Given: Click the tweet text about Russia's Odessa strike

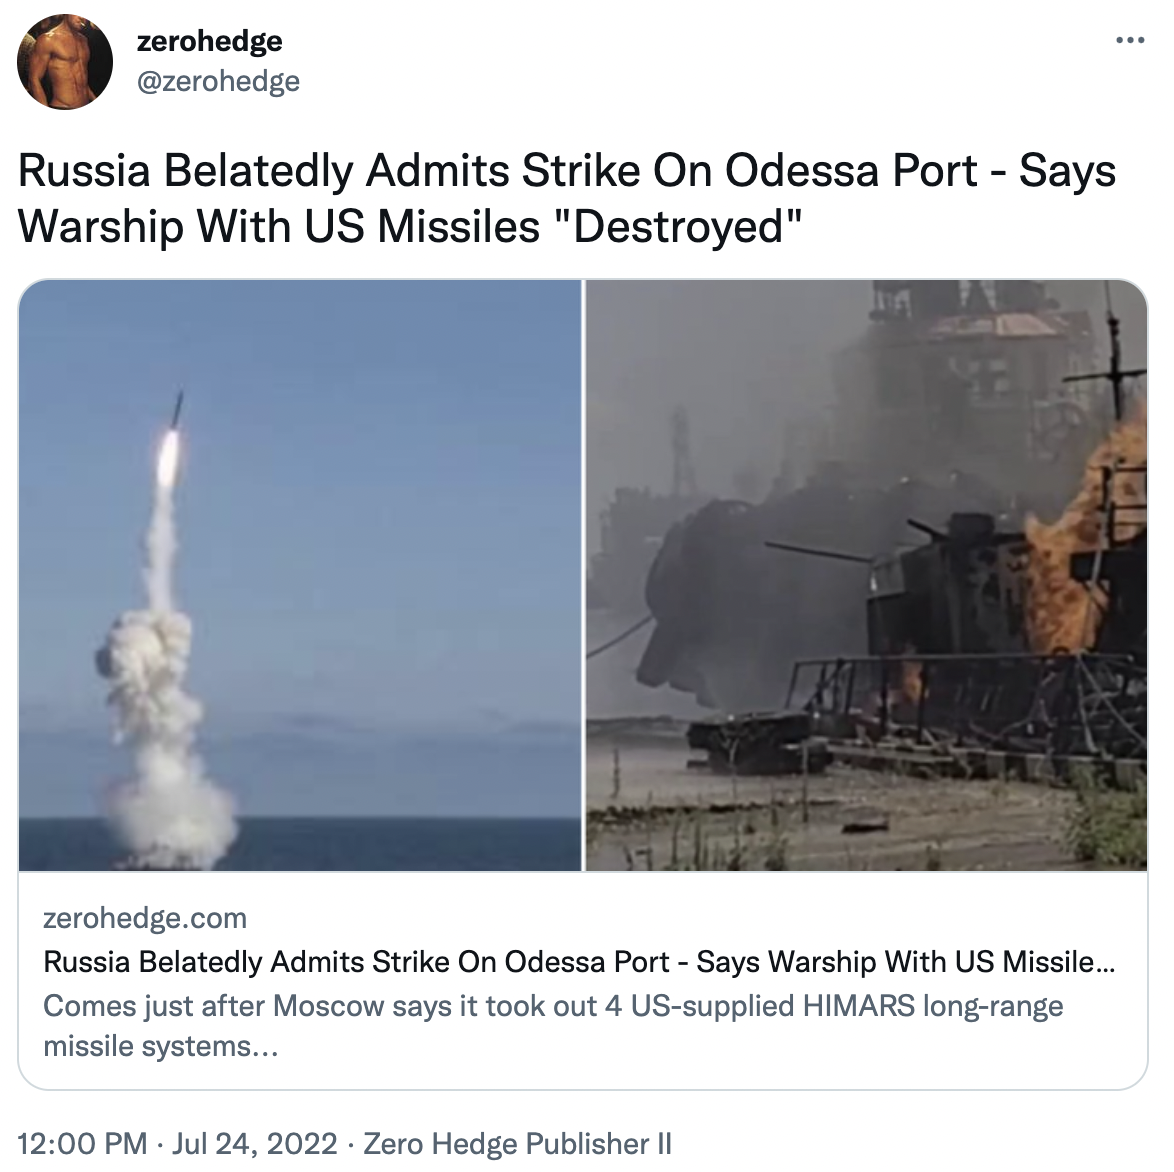Looking at the screenshot, I should pyautogui.click(x=567, y=198).
